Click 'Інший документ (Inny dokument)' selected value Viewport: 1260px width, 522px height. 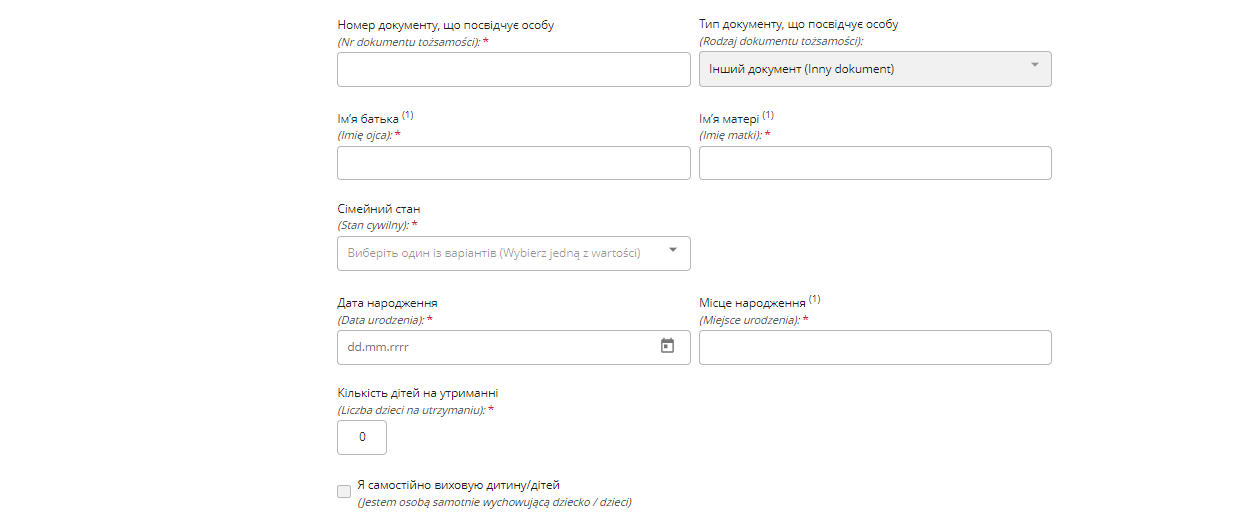[801, 69]
